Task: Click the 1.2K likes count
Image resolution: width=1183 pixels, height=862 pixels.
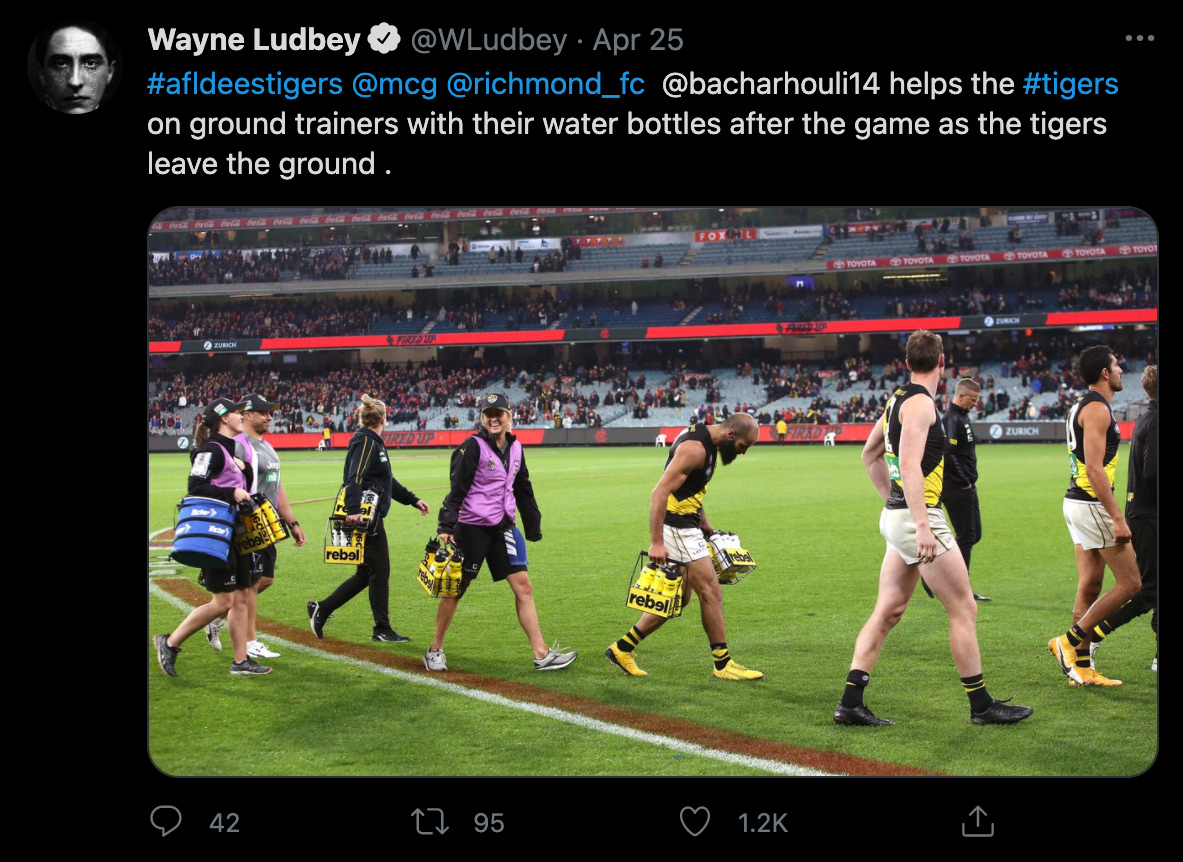Action: (763, 823)
